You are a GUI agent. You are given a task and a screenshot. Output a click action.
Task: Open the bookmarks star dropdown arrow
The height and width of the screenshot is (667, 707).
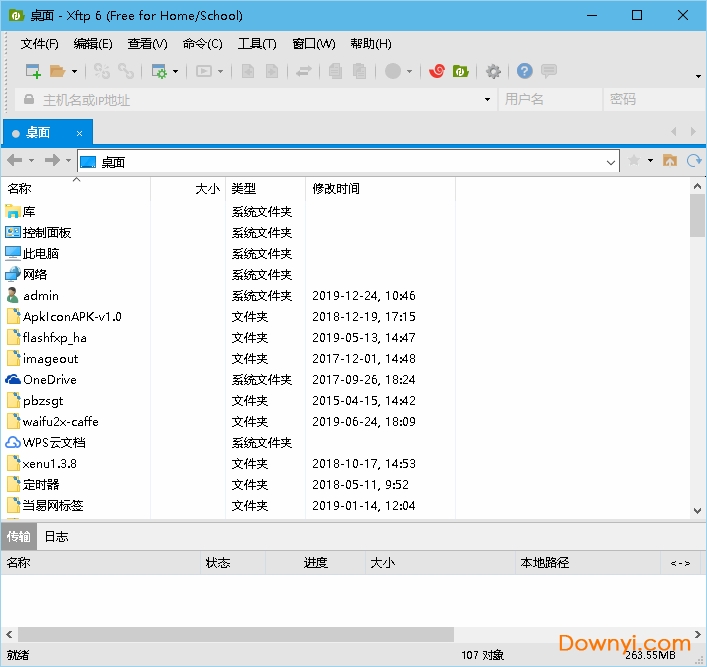pos(650,161)
